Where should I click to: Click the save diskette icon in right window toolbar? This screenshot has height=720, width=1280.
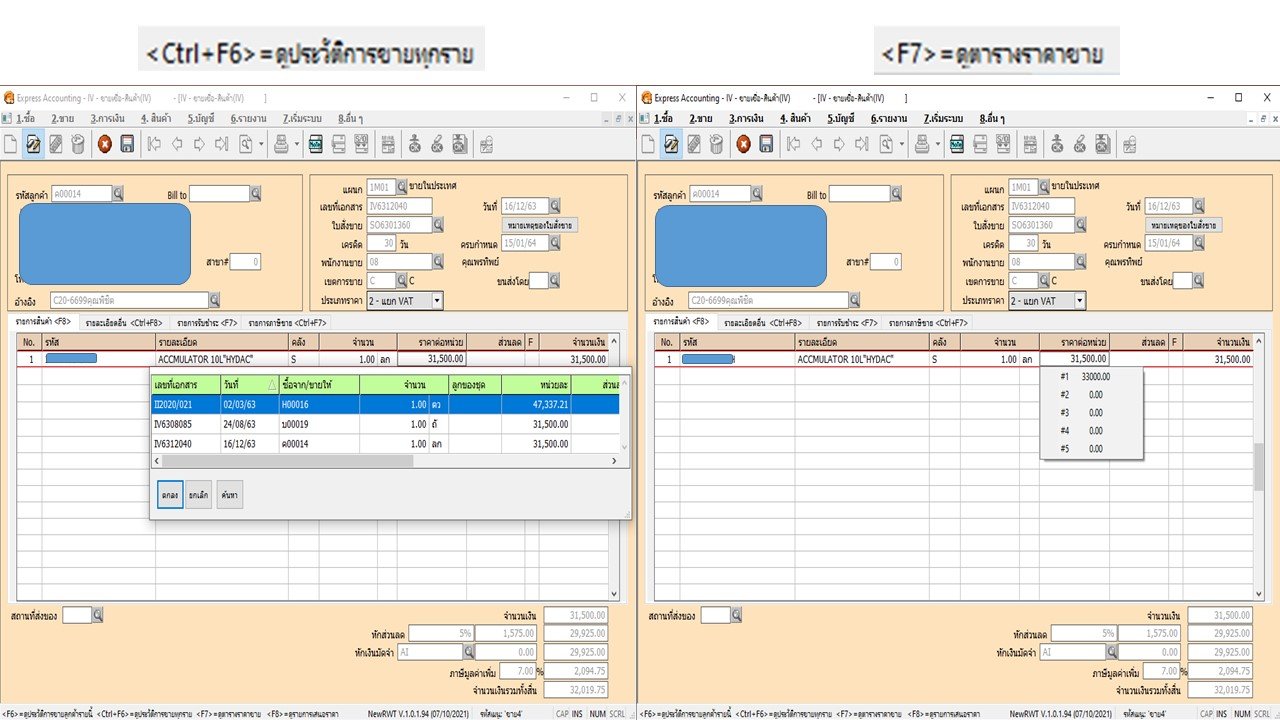point(766,144)
